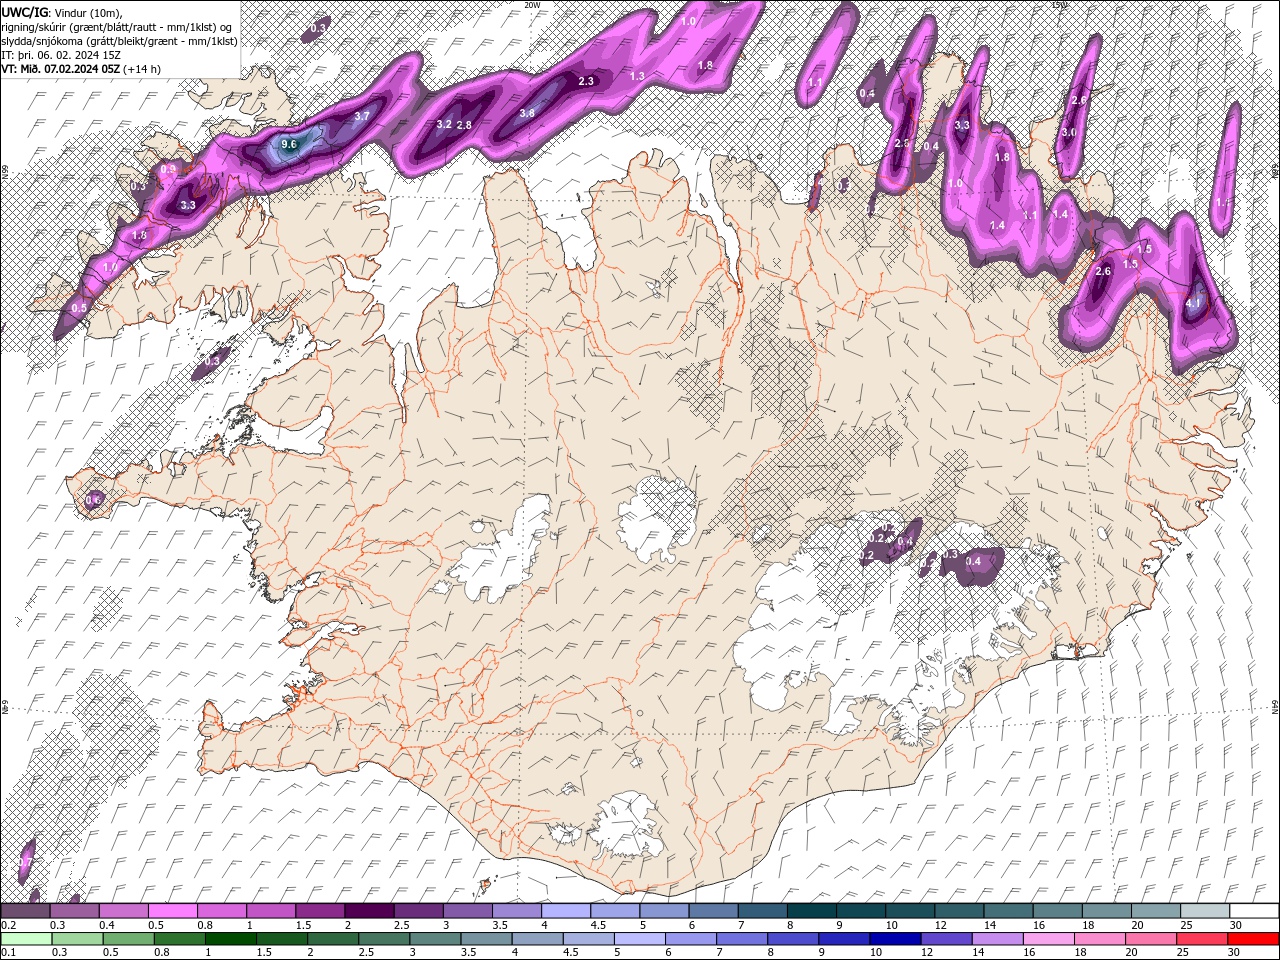Click the 9.6 precipitation value on map
Viewport: 1280px width, 960px height.
click(289, 145)
